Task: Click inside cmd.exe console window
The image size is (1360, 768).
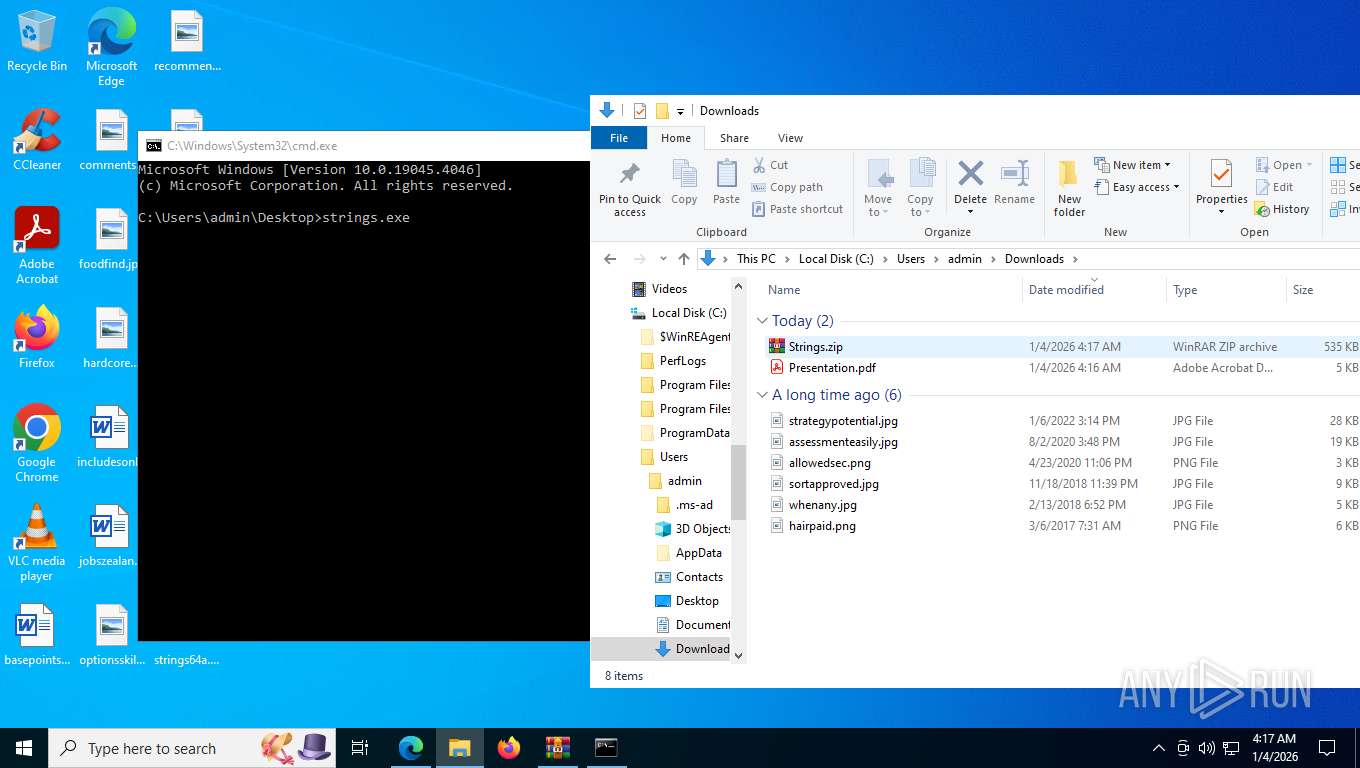Action: click(363, 400)
